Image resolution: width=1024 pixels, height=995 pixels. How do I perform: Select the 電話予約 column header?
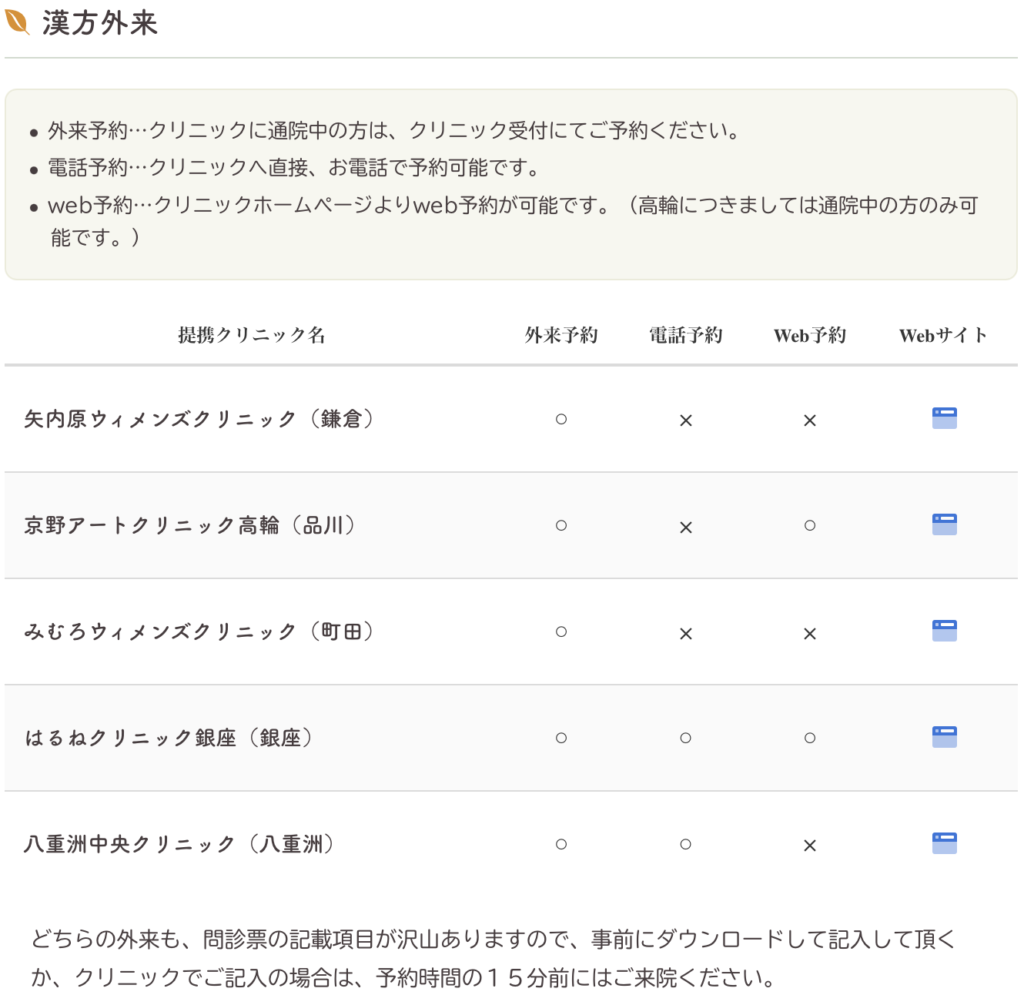pos(686,336)
